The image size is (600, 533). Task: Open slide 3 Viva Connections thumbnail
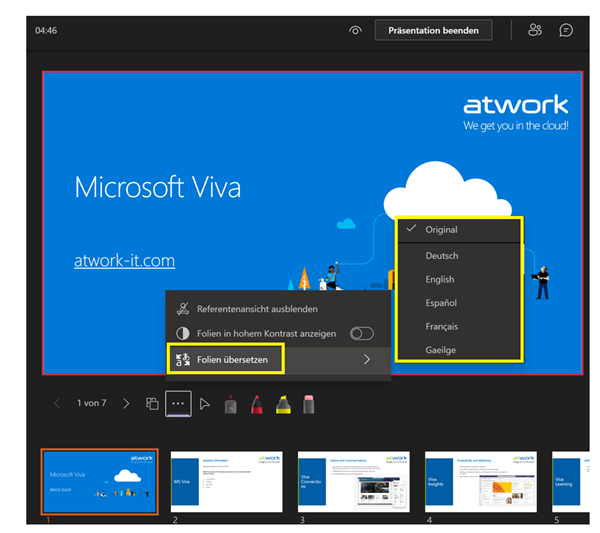(353, 482)
